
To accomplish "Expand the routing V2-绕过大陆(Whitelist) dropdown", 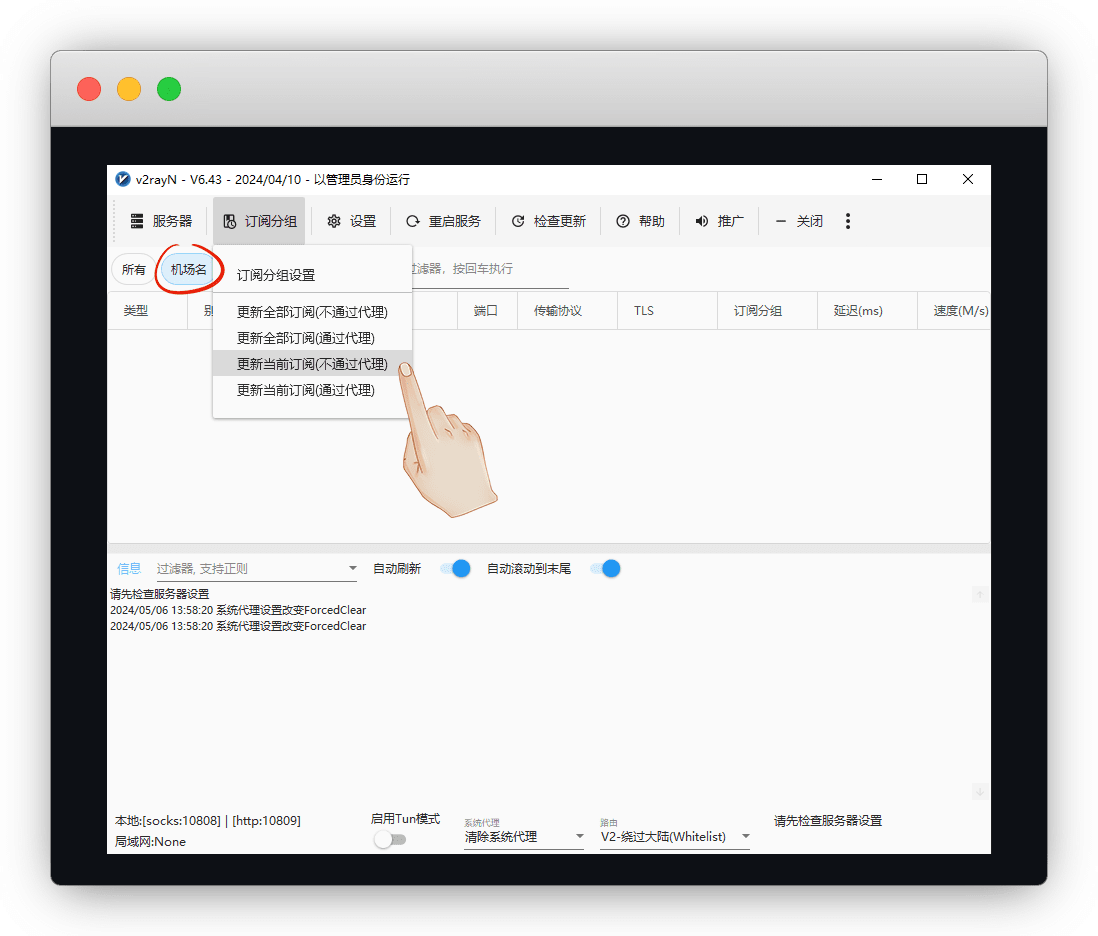I will coord(745,837).
